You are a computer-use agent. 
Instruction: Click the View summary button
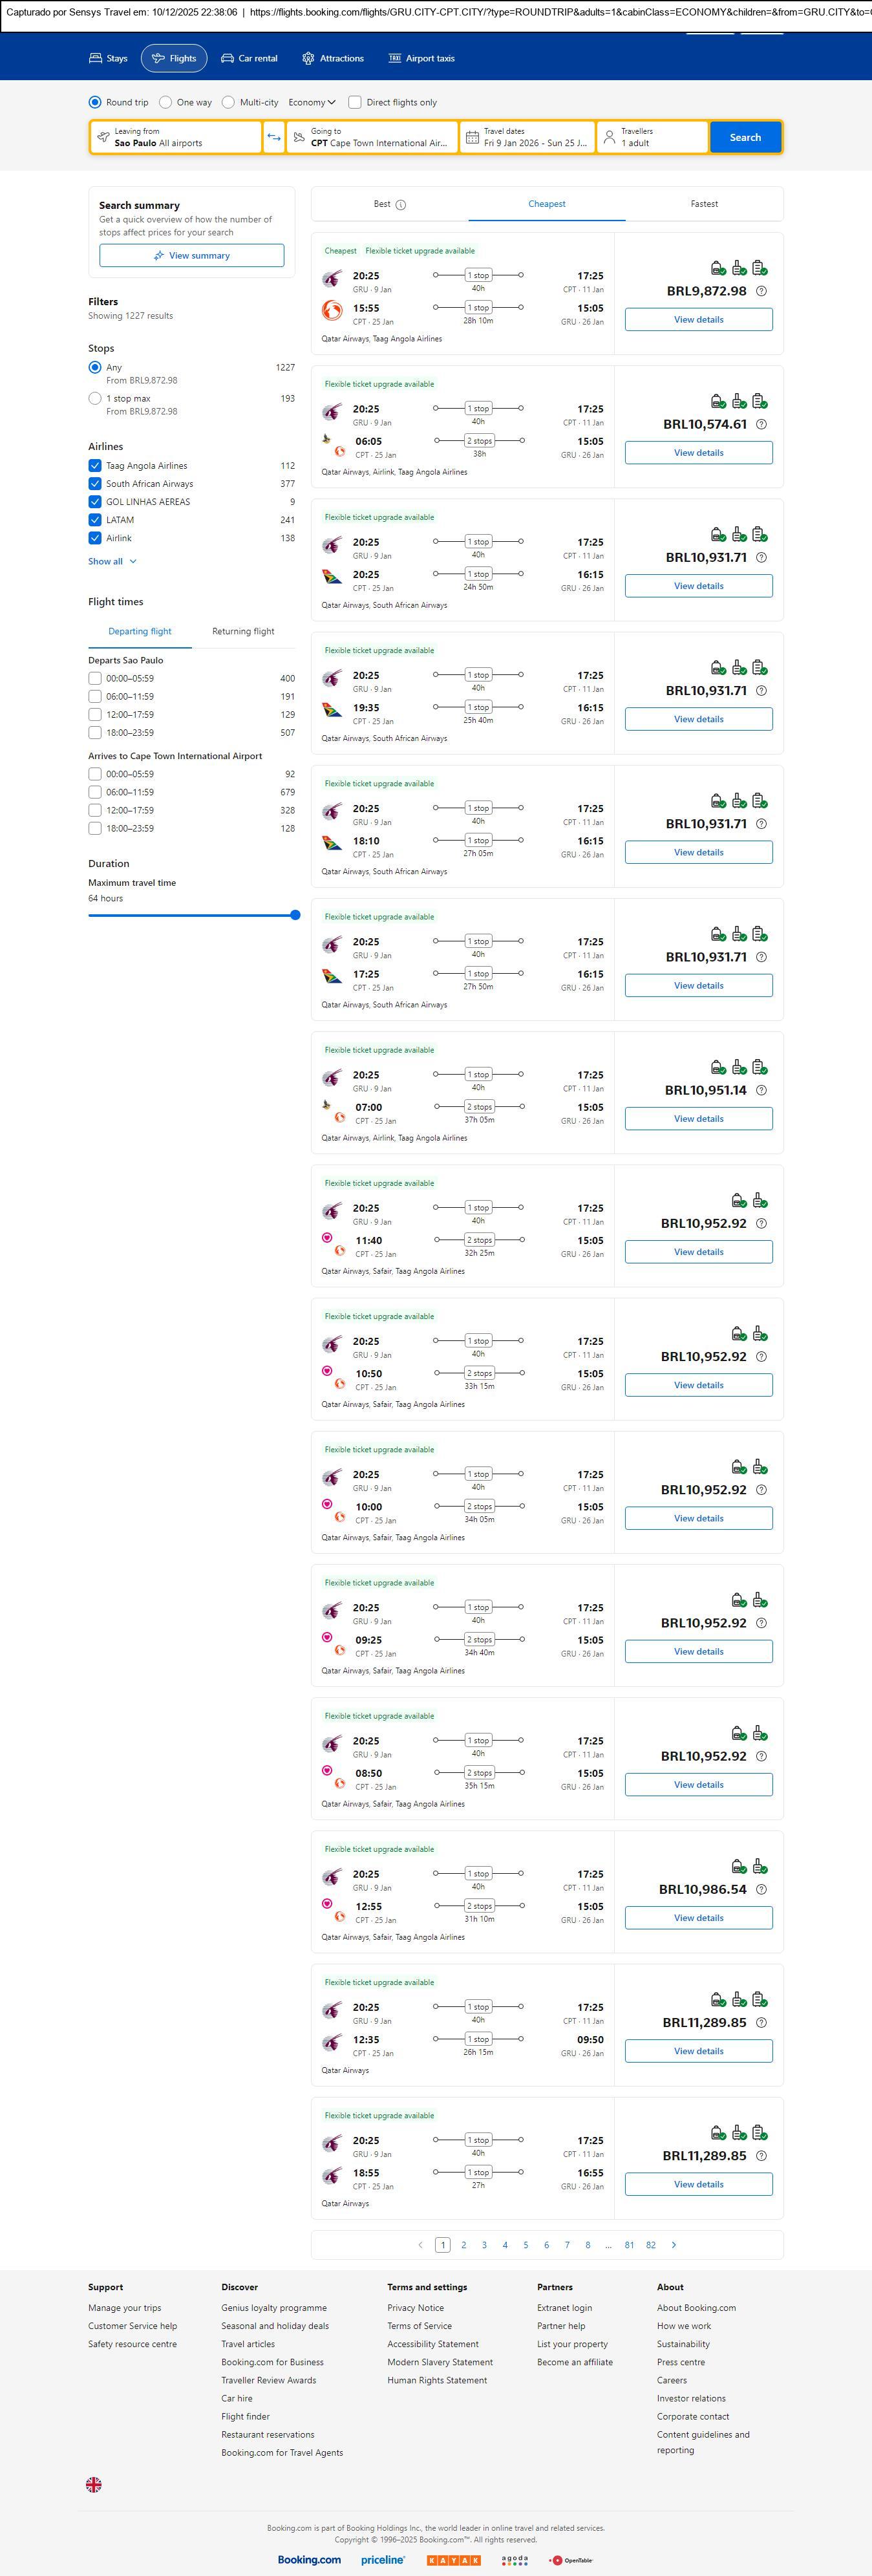pos(191,256)
